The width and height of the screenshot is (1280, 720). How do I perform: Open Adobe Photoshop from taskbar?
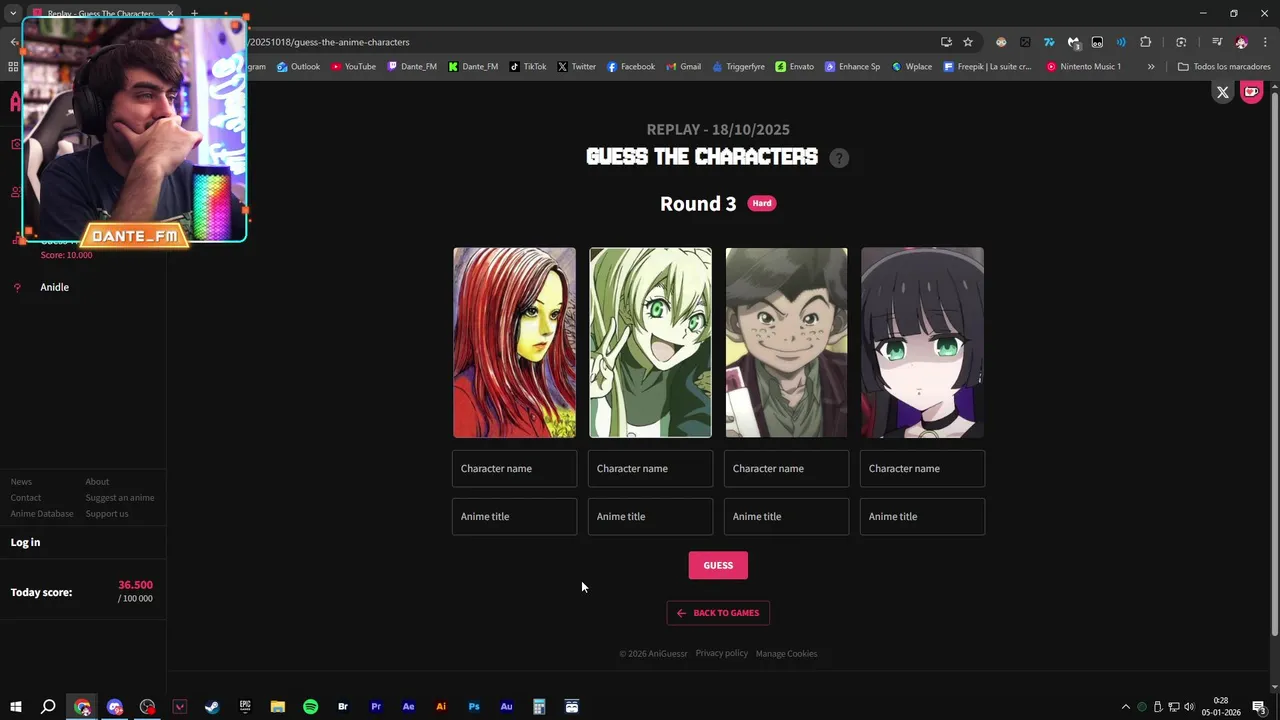click(x=474, y=707)
